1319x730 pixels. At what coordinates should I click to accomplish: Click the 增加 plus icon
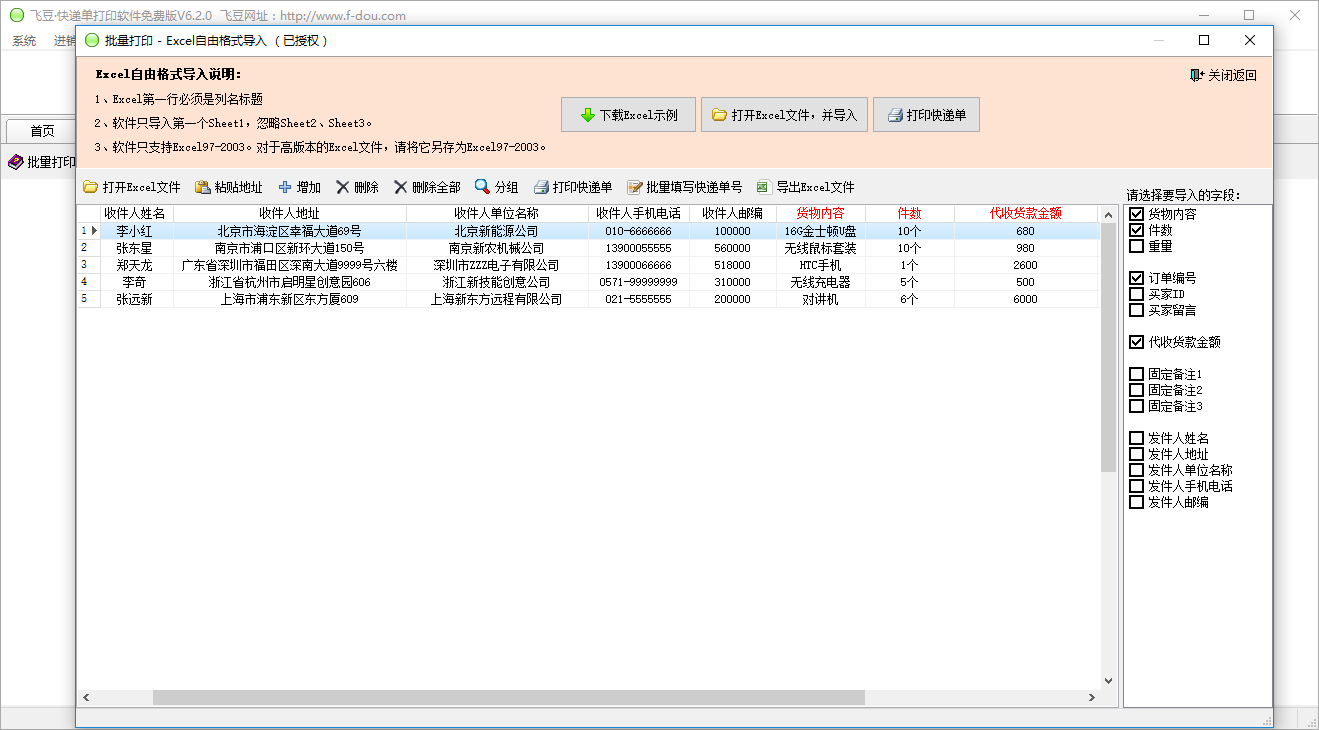[285, 187]
